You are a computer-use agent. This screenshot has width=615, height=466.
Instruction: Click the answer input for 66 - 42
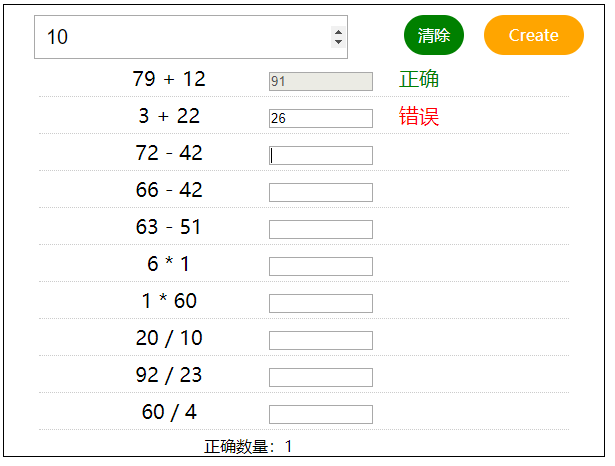[320, 192]
